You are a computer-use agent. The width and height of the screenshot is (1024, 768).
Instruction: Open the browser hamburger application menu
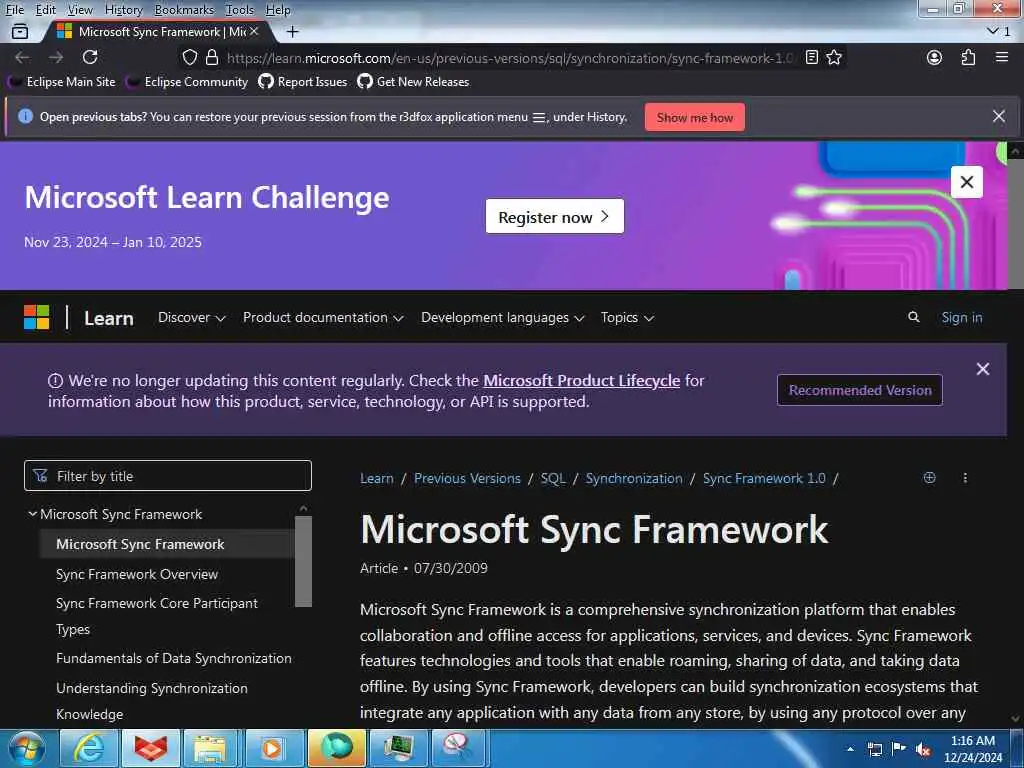(x=1002, y=57)
